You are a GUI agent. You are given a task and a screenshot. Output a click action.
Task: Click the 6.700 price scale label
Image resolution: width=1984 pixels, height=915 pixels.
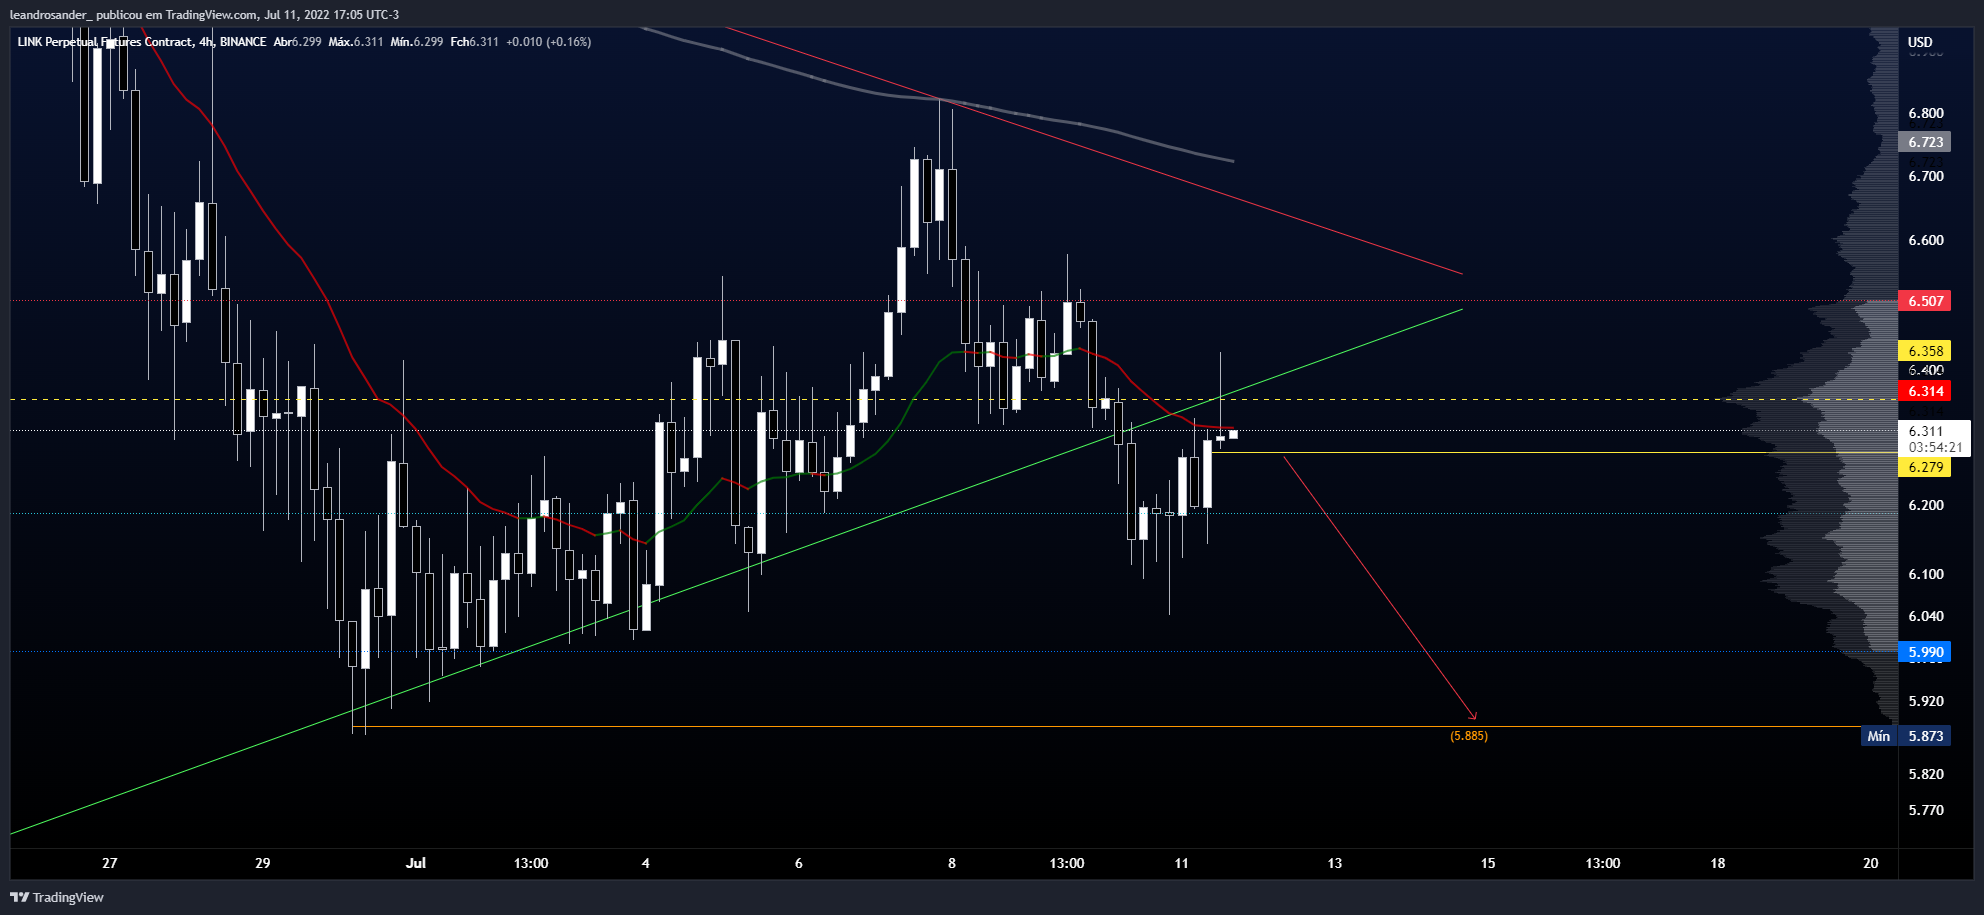point(1926,176)
